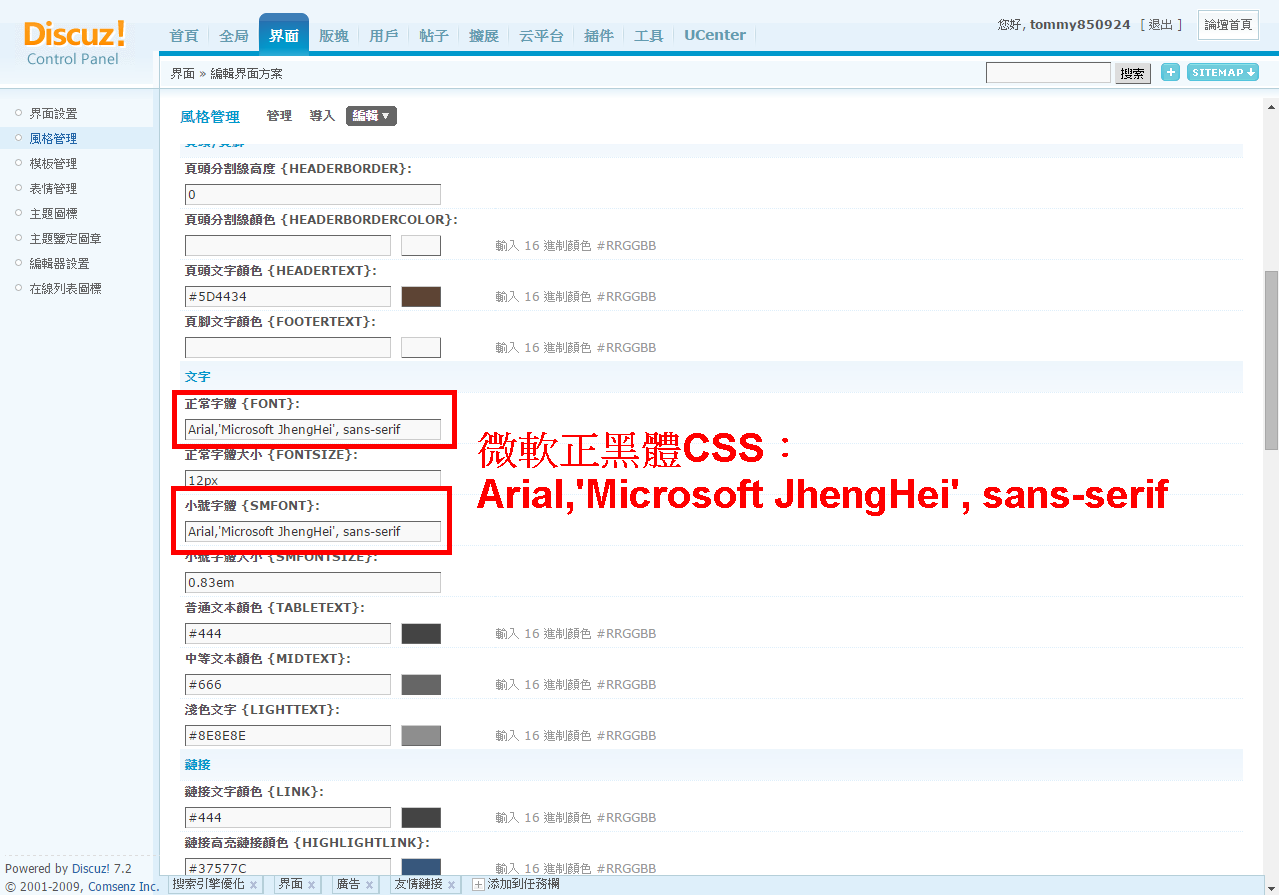Click the Discuz! Control Panel logo

[x=75, y=43]
